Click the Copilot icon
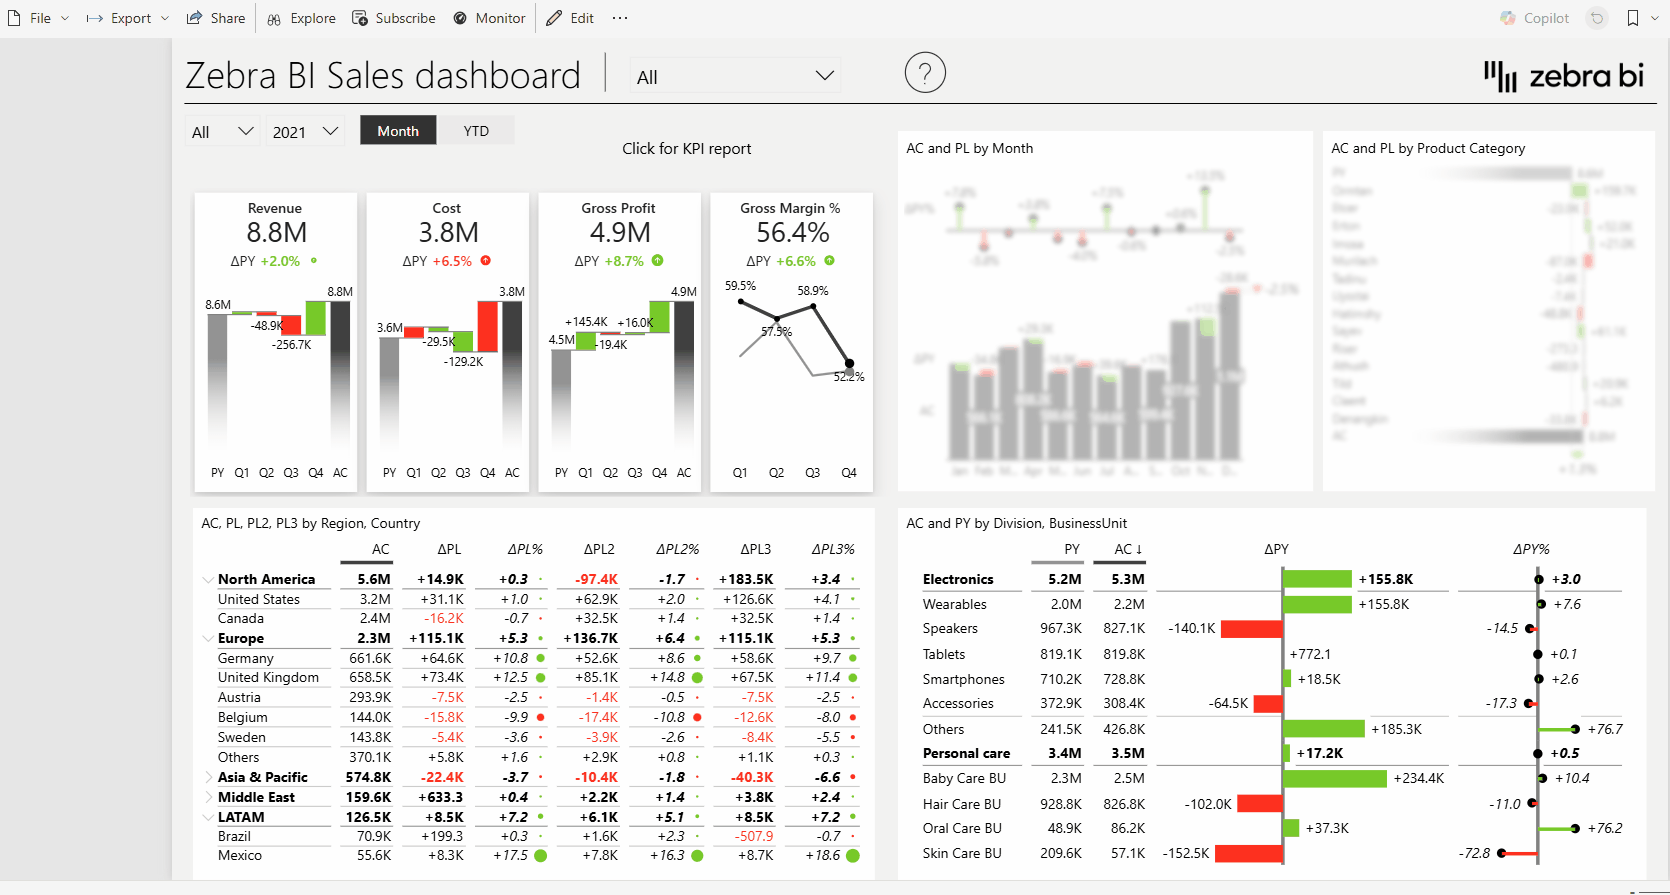The width and height of the screenshot is (1670, 895). pyautogui.click(x=1508, y=18)
